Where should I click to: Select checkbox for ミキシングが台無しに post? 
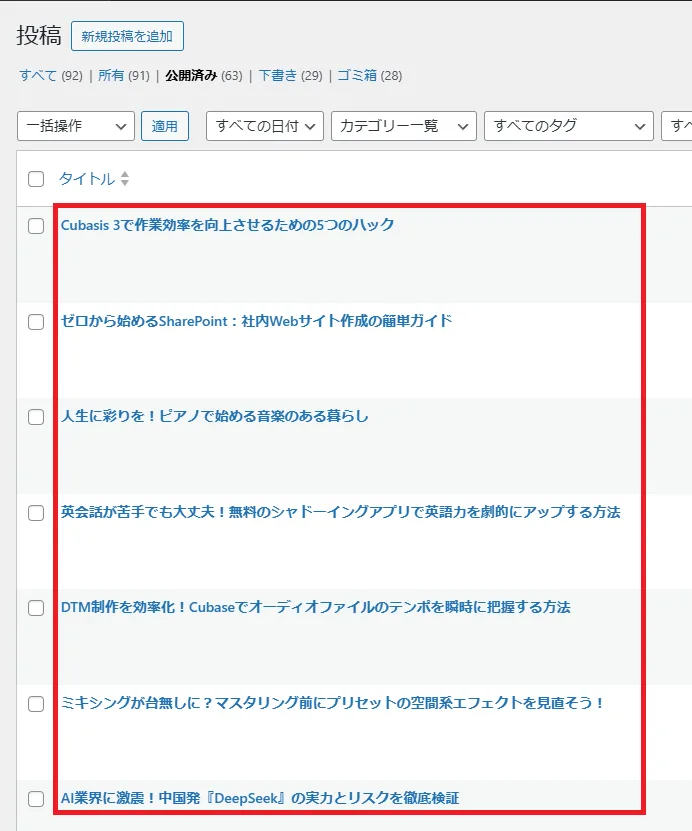[36, 703]
